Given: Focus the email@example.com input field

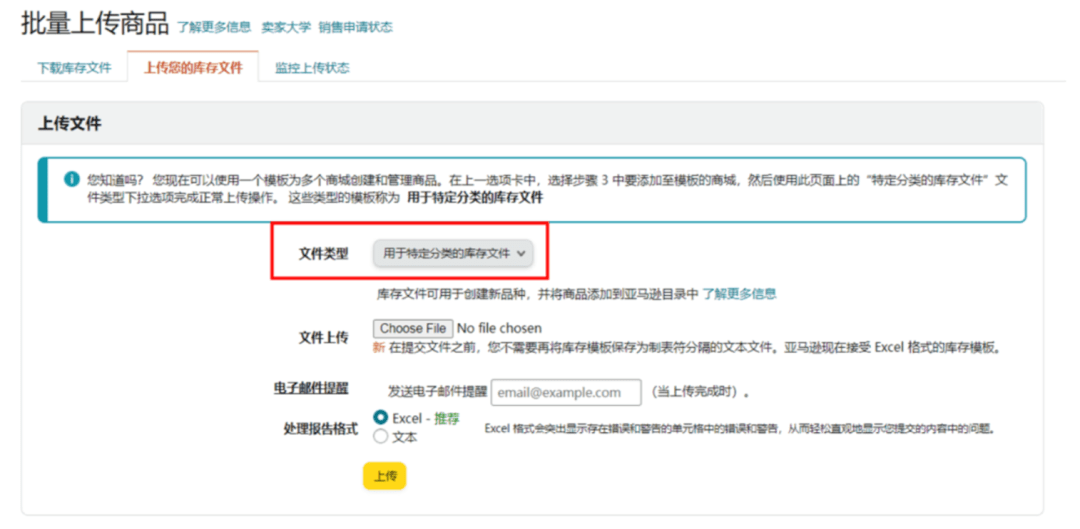Looking at the screenshot, I should click(566, 392).
